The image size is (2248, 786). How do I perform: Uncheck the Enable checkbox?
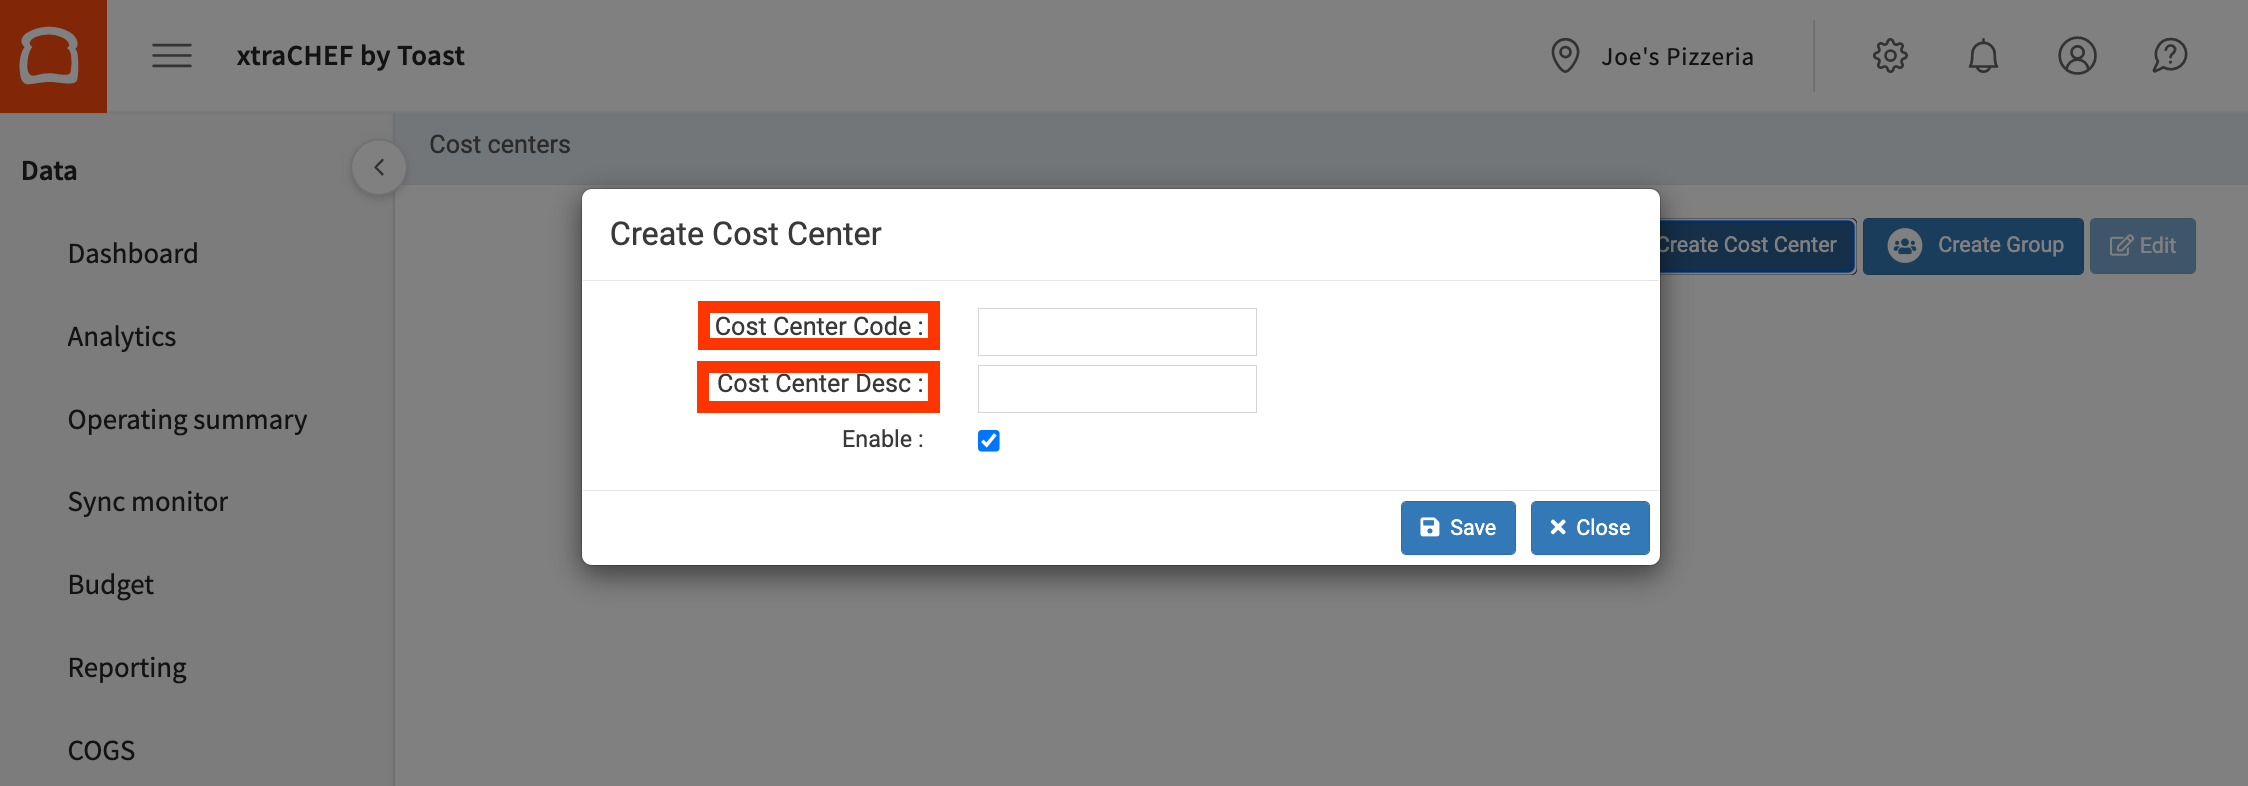point(989,441)
